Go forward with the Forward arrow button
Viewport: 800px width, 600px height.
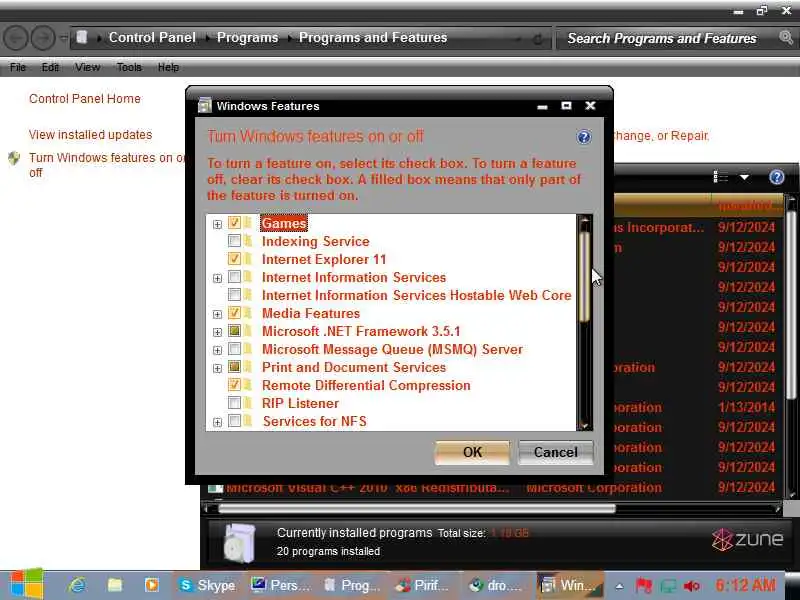tap(43, 38)
